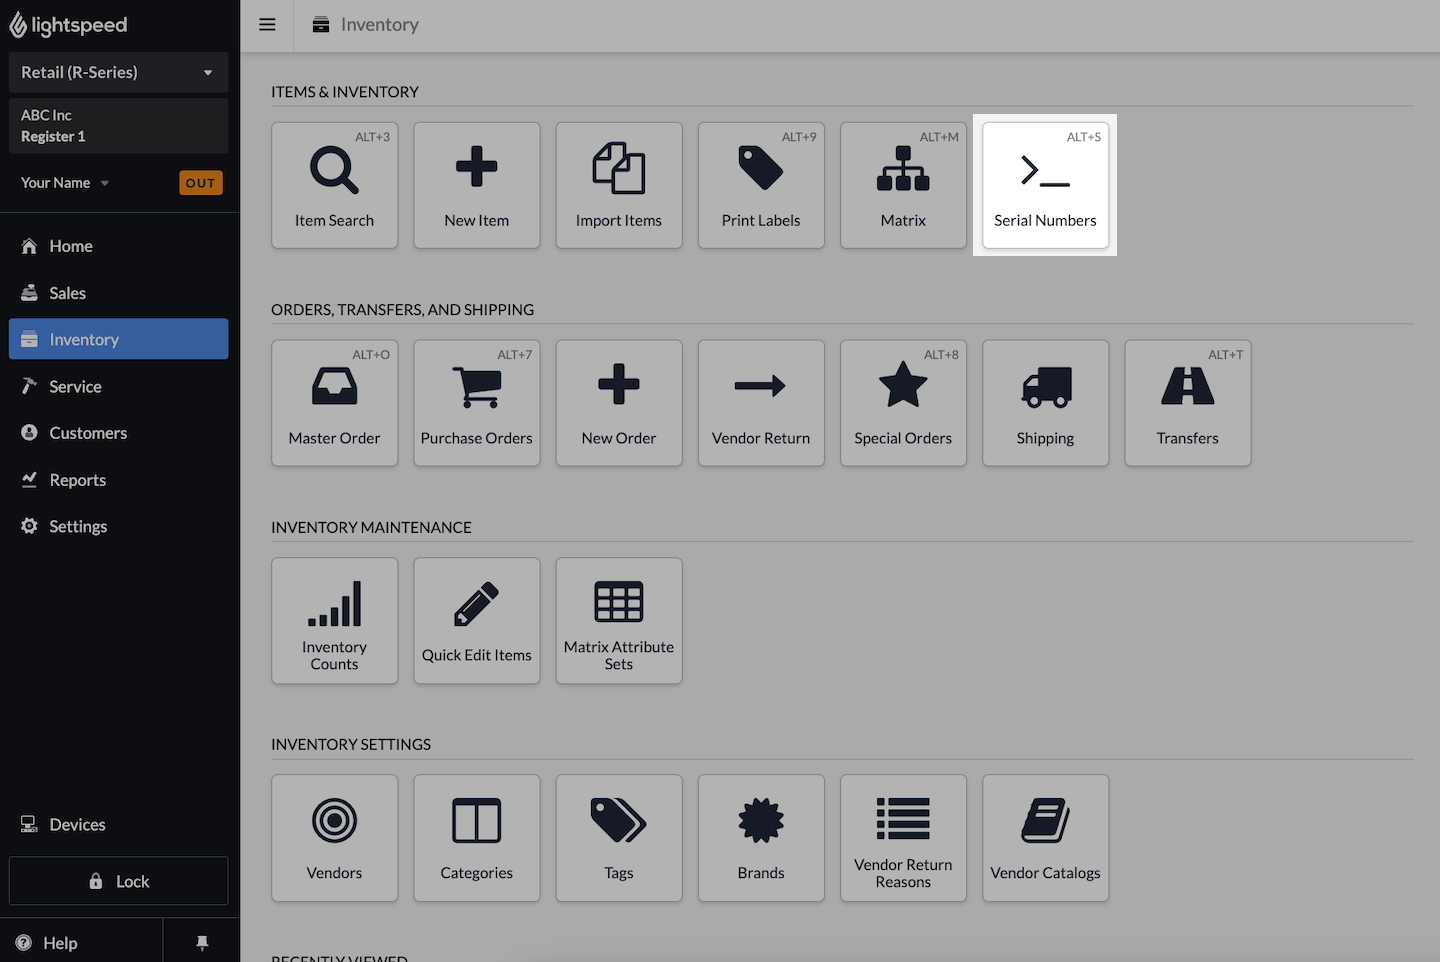Open the Serial Numbers tile
Viewport: 1440px width, 962px height.
tap(1045, 185)
